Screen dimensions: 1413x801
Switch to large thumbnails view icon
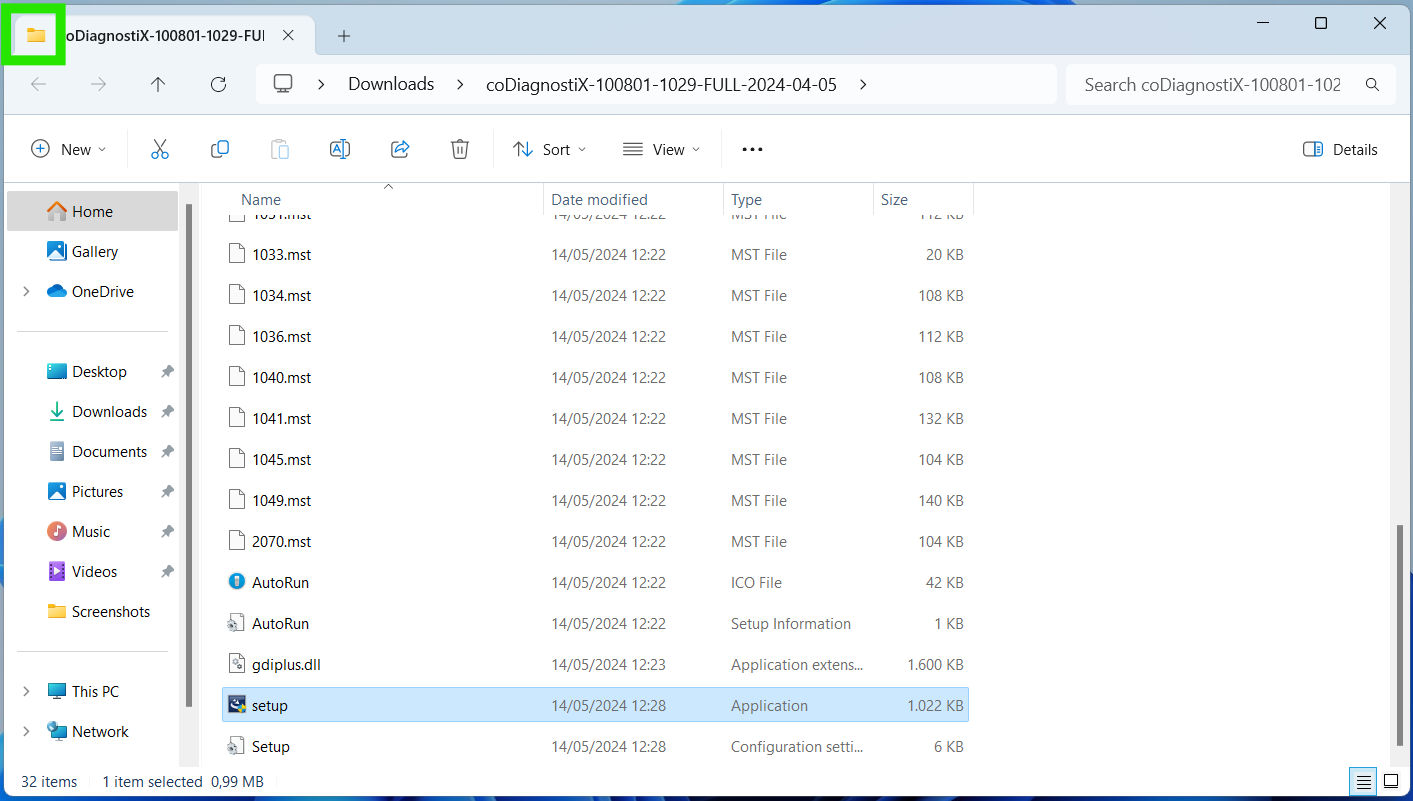(1391, 781)
